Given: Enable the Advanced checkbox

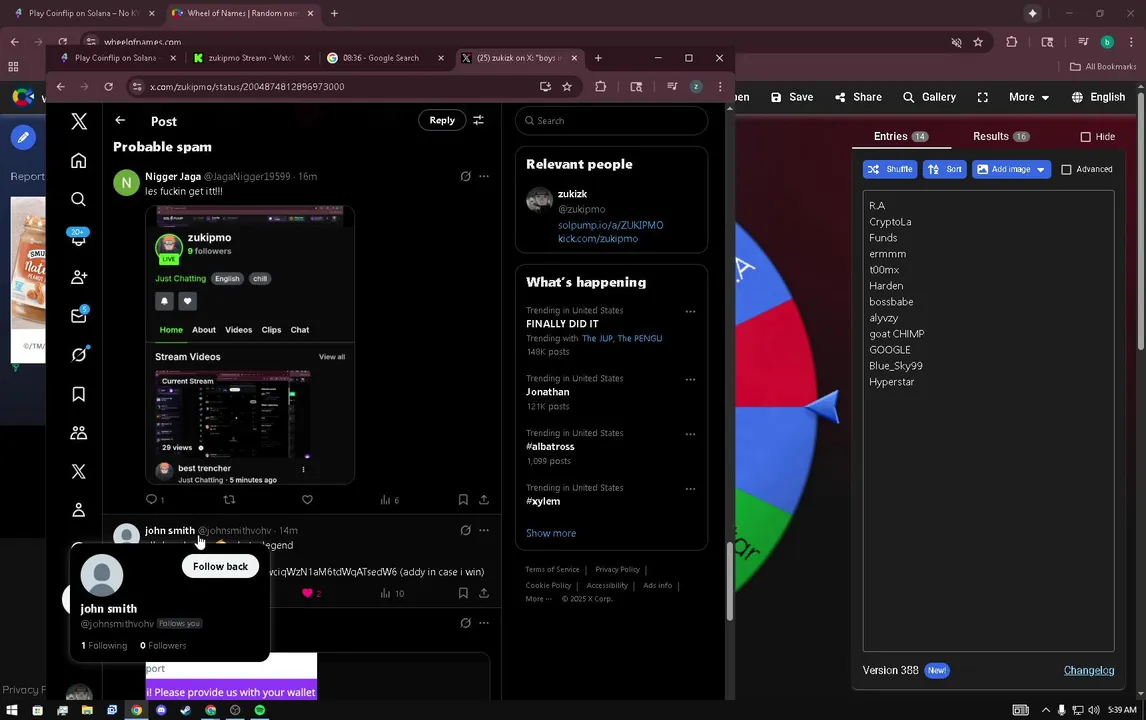Looking at the screenshot, I should [x=1066, y=170].
